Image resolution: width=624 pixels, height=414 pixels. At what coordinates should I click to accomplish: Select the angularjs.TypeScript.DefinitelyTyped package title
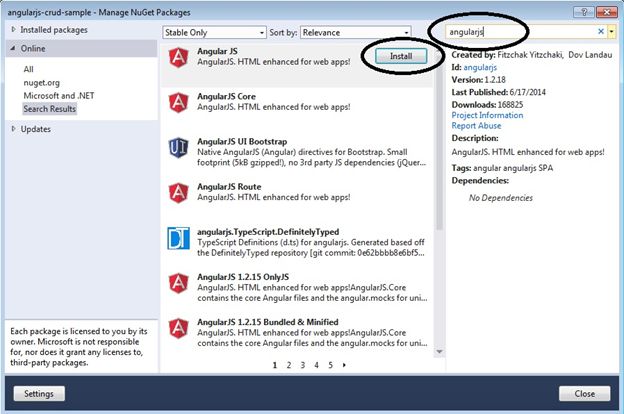coord(268,232)
